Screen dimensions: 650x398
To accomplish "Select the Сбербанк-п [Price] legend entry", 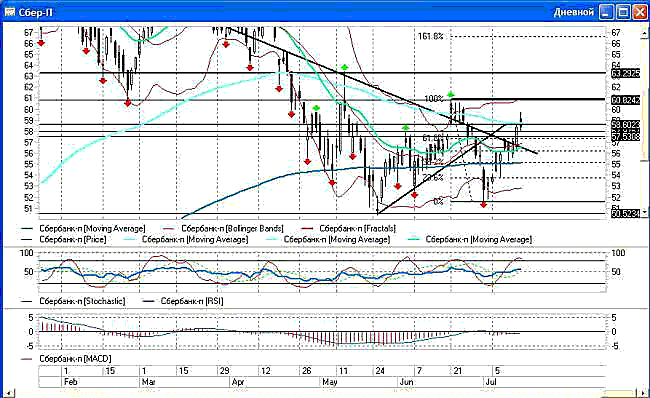I will tap(73, 239).
